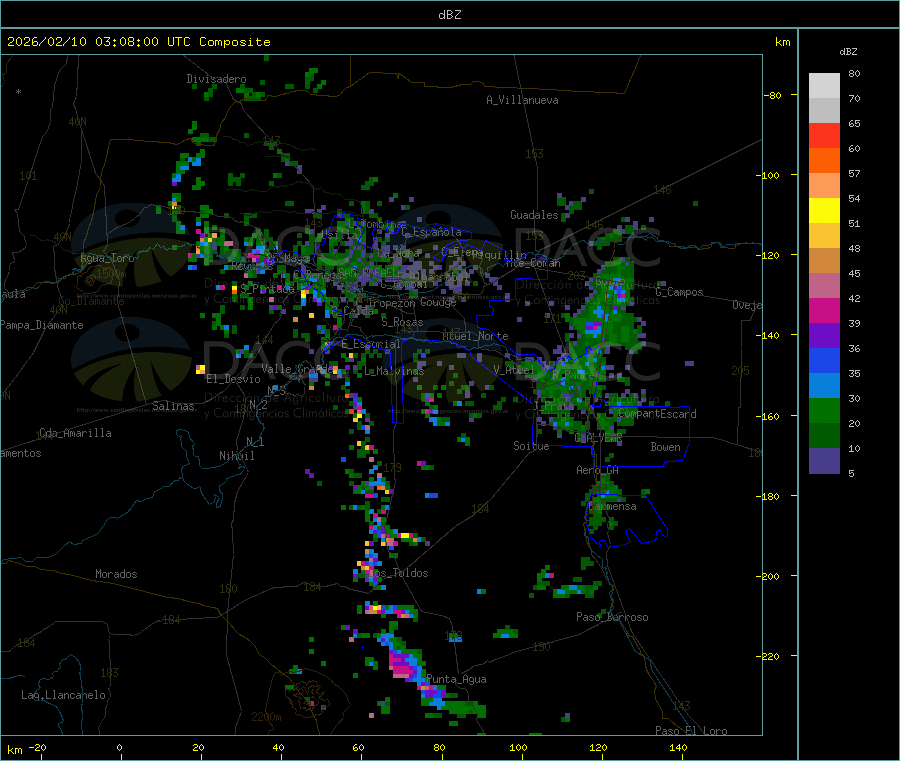Click the Paso_Barroso label

612,617
